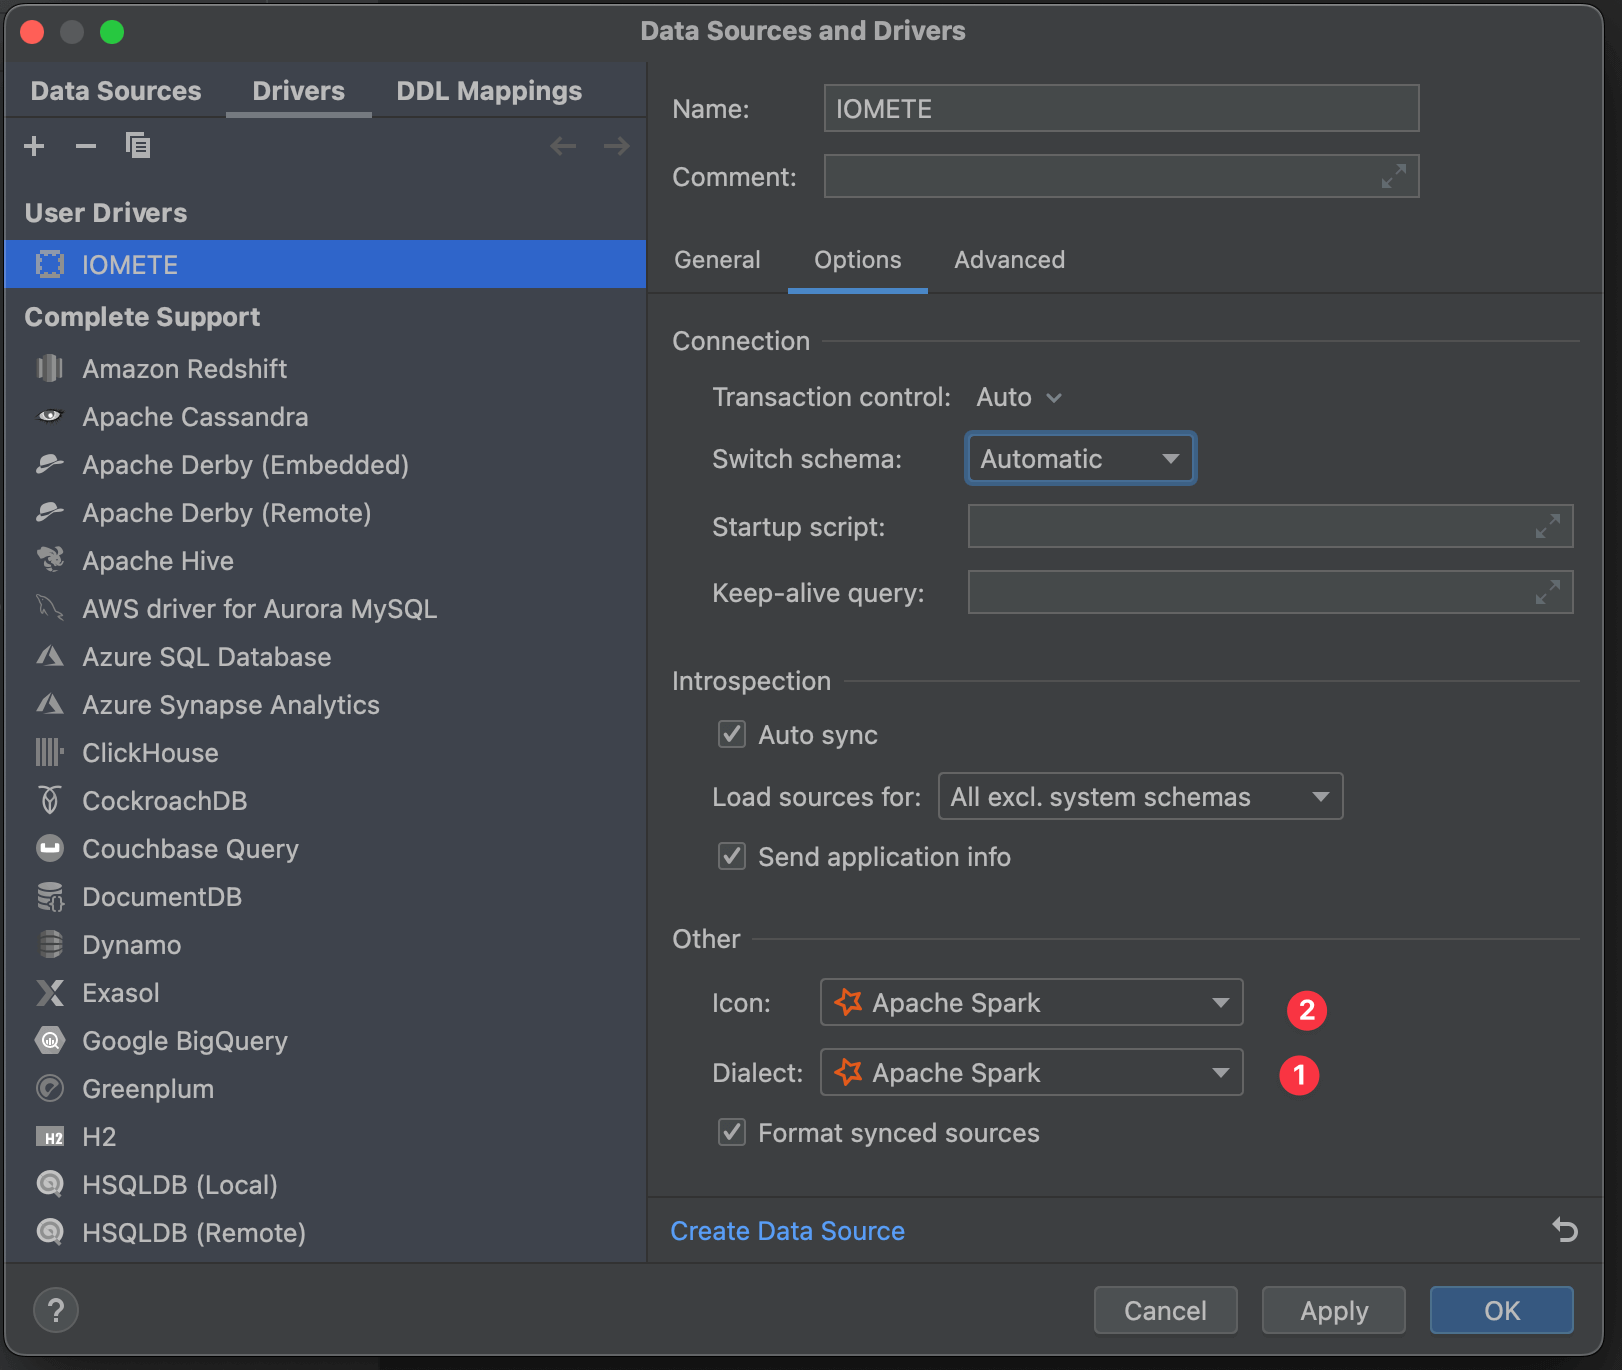Open the Options tab
This screenshot has width=1622, height=1370.
pos(857,260)
